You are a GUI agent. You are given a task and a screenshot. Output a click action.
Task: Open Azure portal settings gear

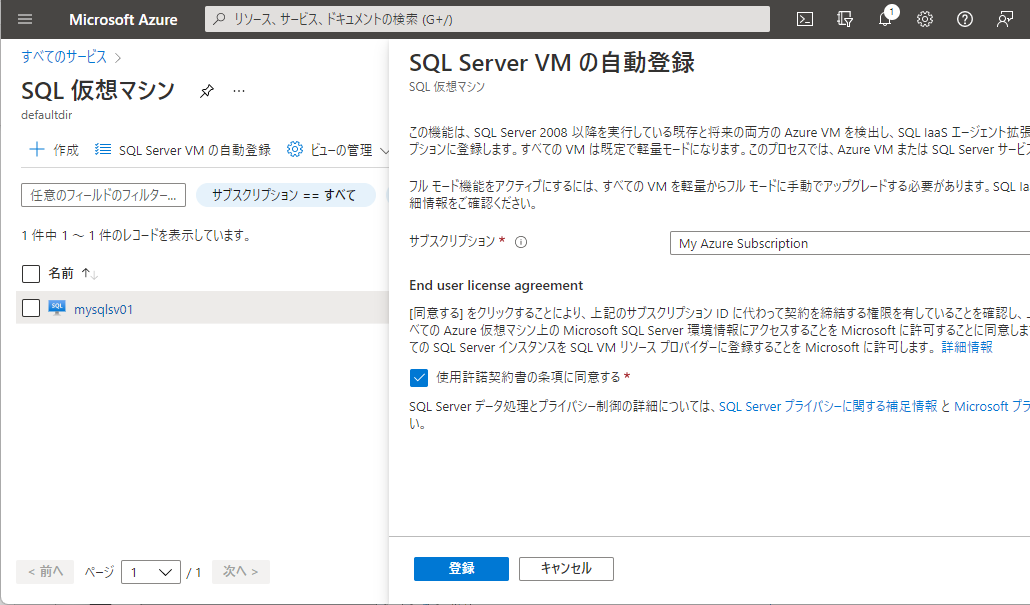pyautogui.click(x=924, y=18)
